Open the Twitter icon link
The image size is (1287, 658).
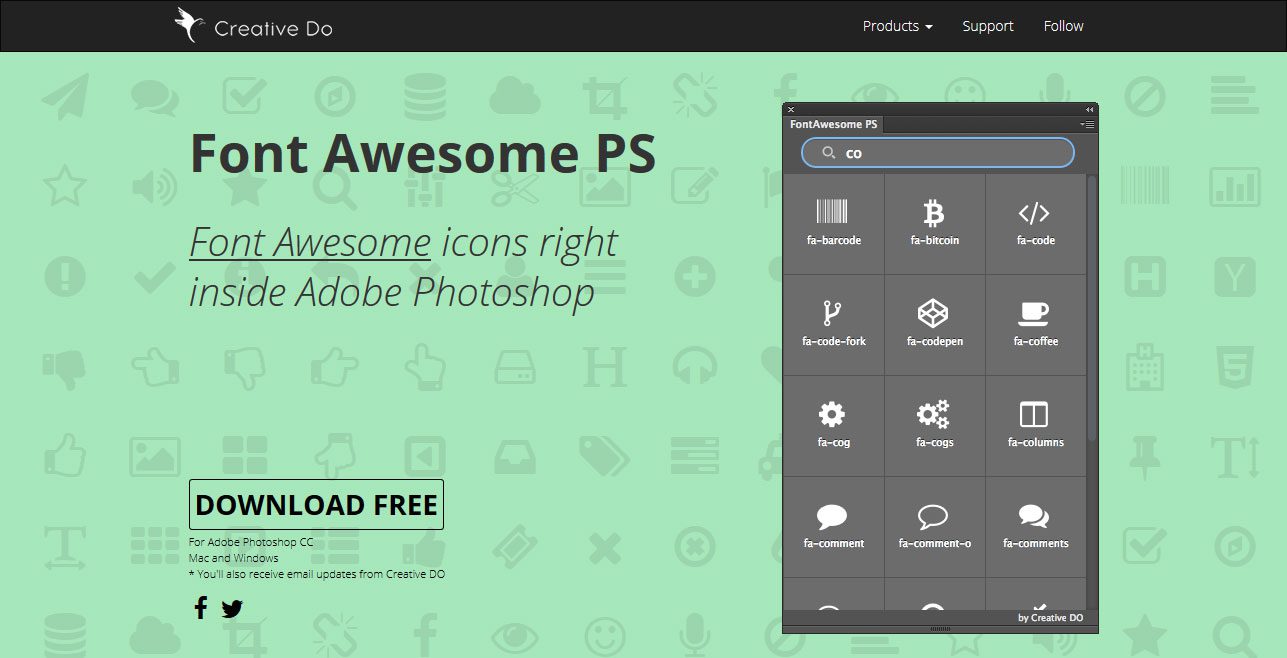tap(232, 607)
